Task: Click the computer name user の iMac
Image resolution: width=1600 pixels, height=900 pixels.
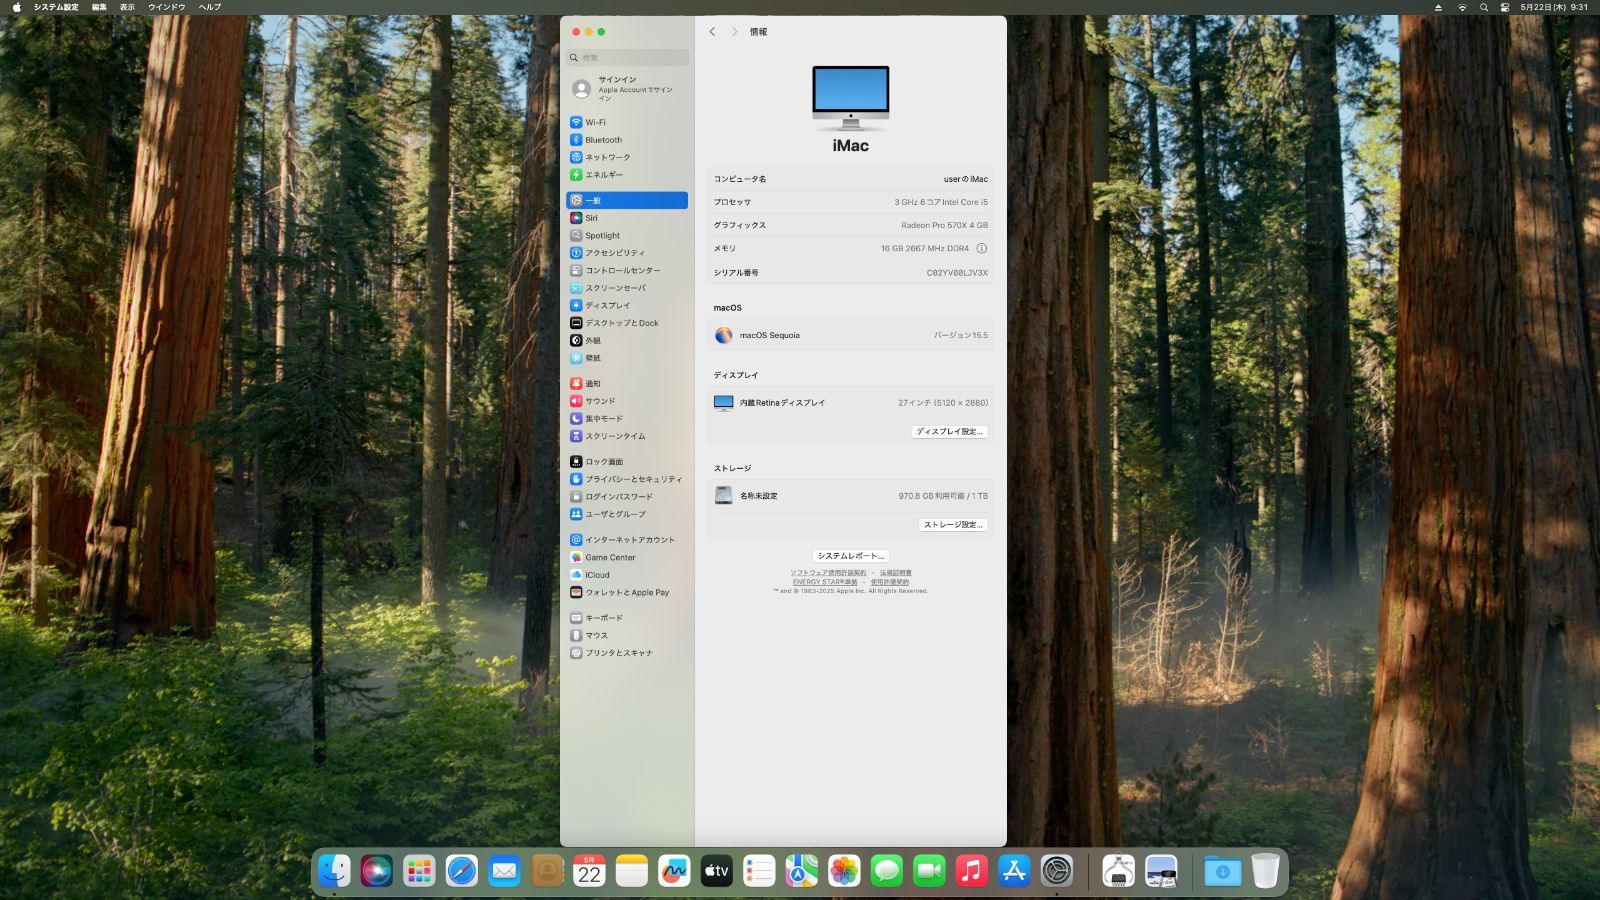Action: 966,179
